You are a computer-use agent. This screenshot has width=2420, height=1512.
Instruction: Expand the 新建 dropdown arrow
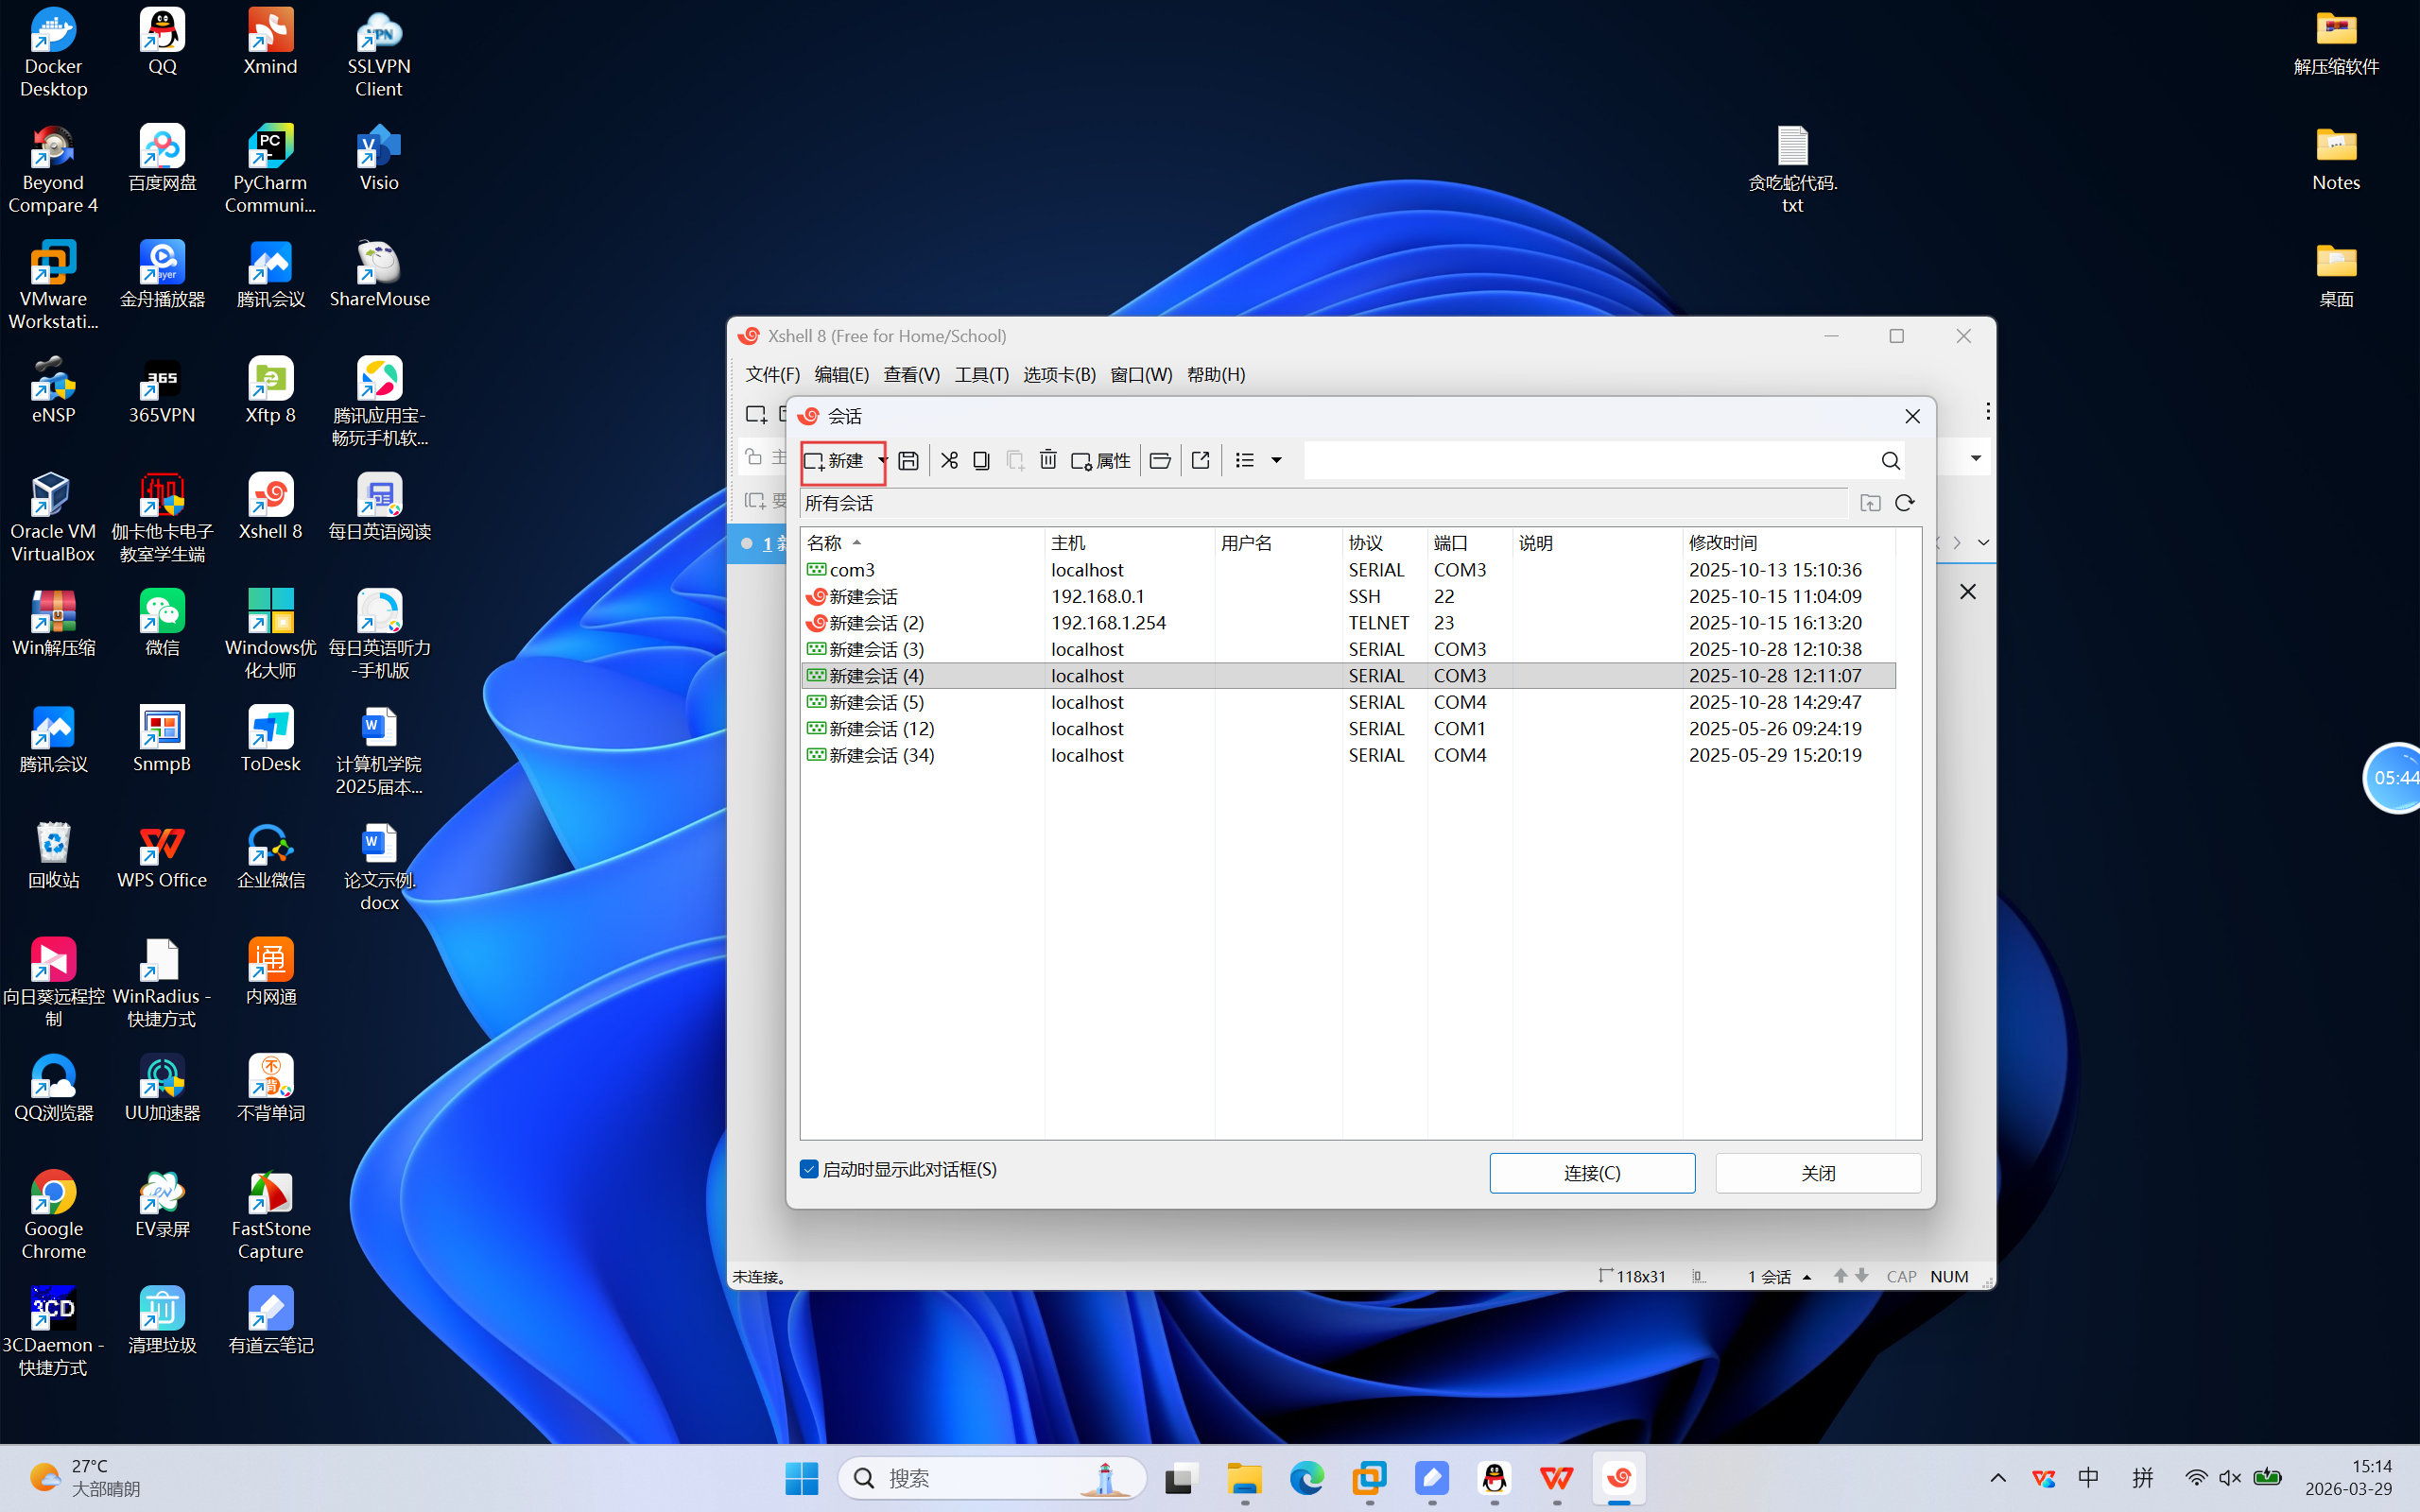tap(881, 461)
